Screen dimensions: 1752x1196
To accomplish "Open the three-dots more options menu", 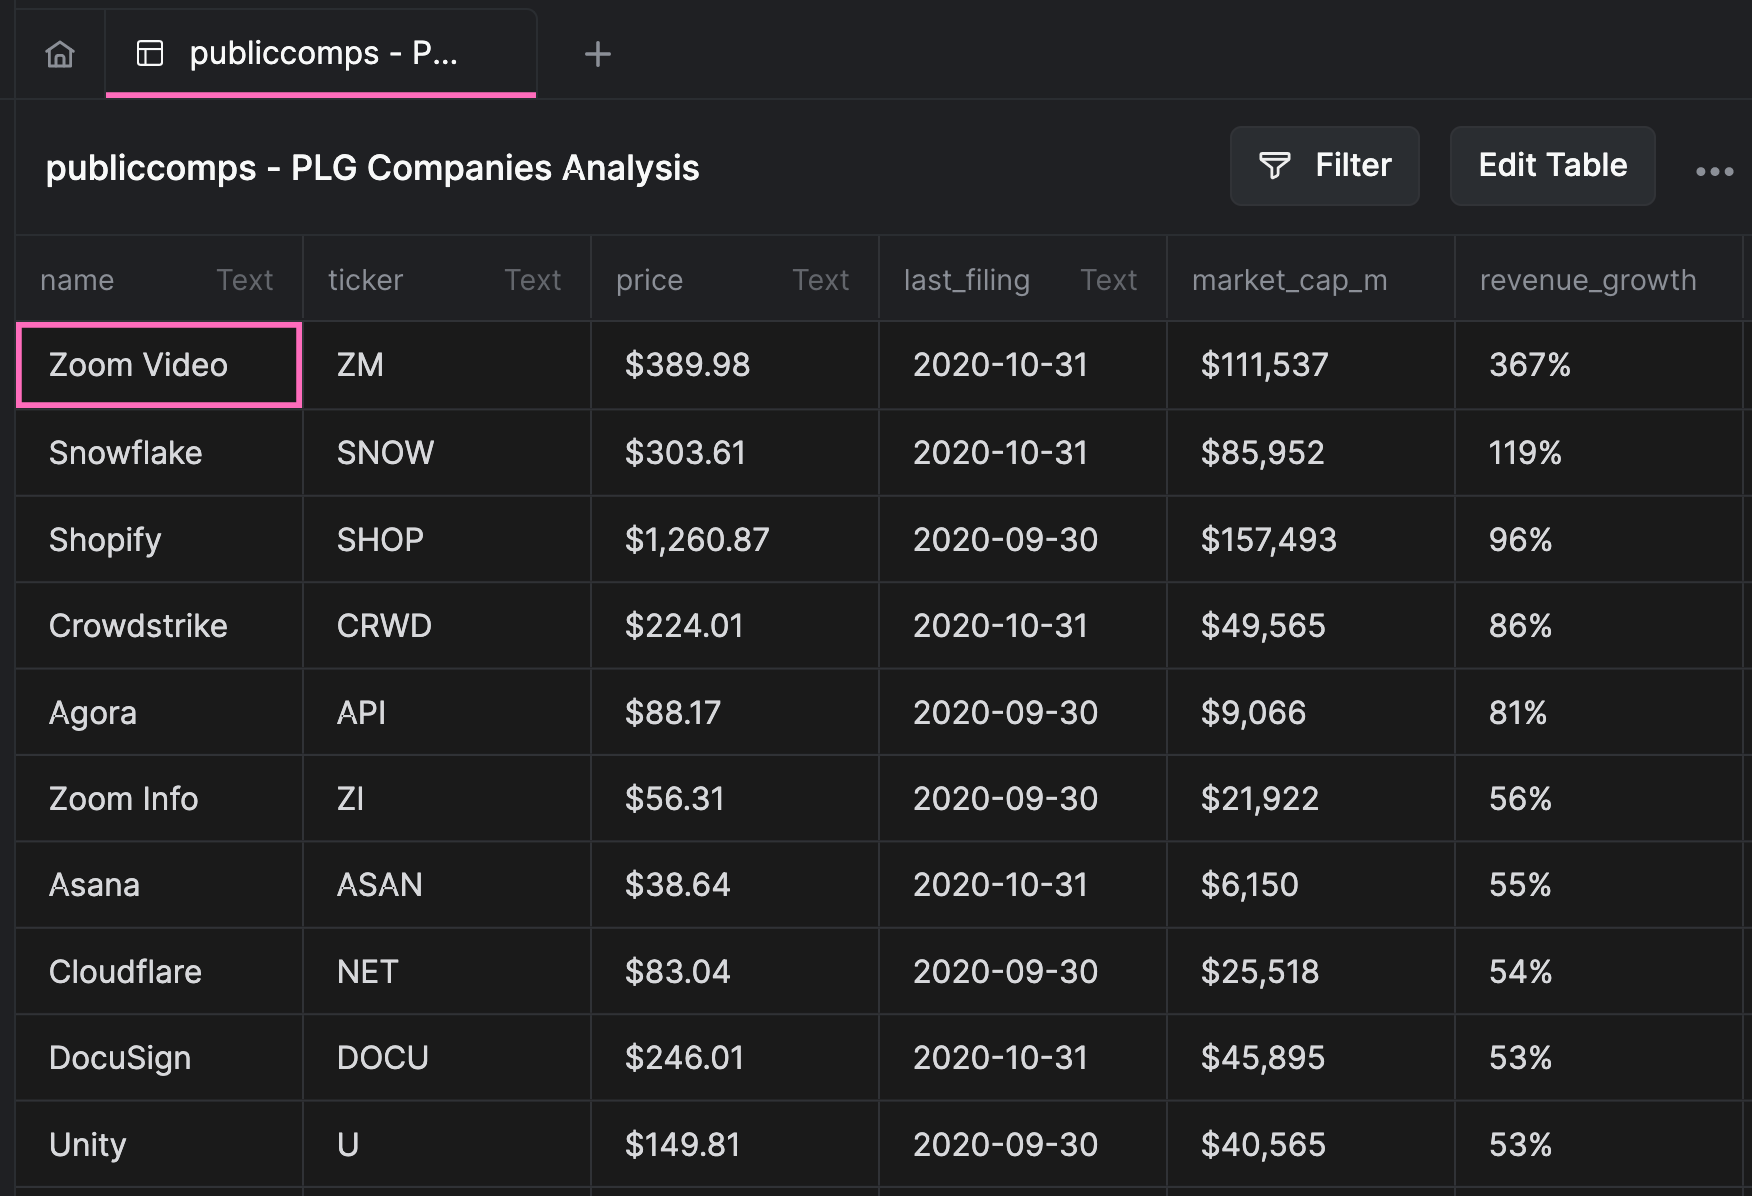I will (1714, 171).
